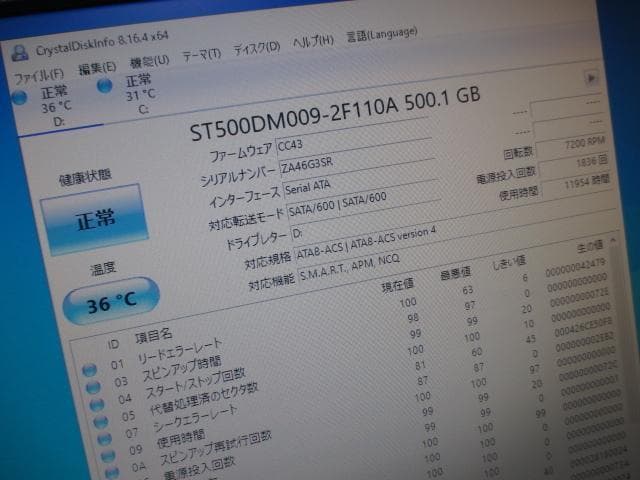Click the 温度 label
This screenshot has width=640, height=480.
click(x=103, y=269)
